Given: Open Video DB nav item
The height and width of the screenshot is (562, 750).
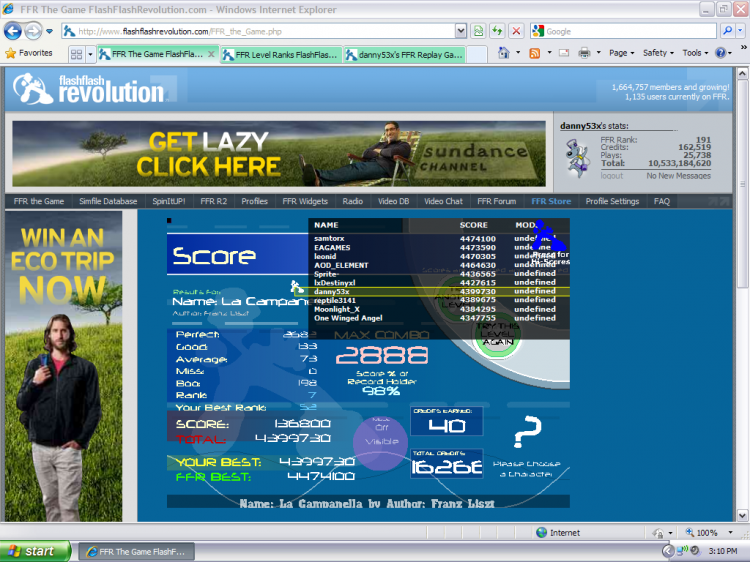Looking at the screenshot, I should pos(394,201).
